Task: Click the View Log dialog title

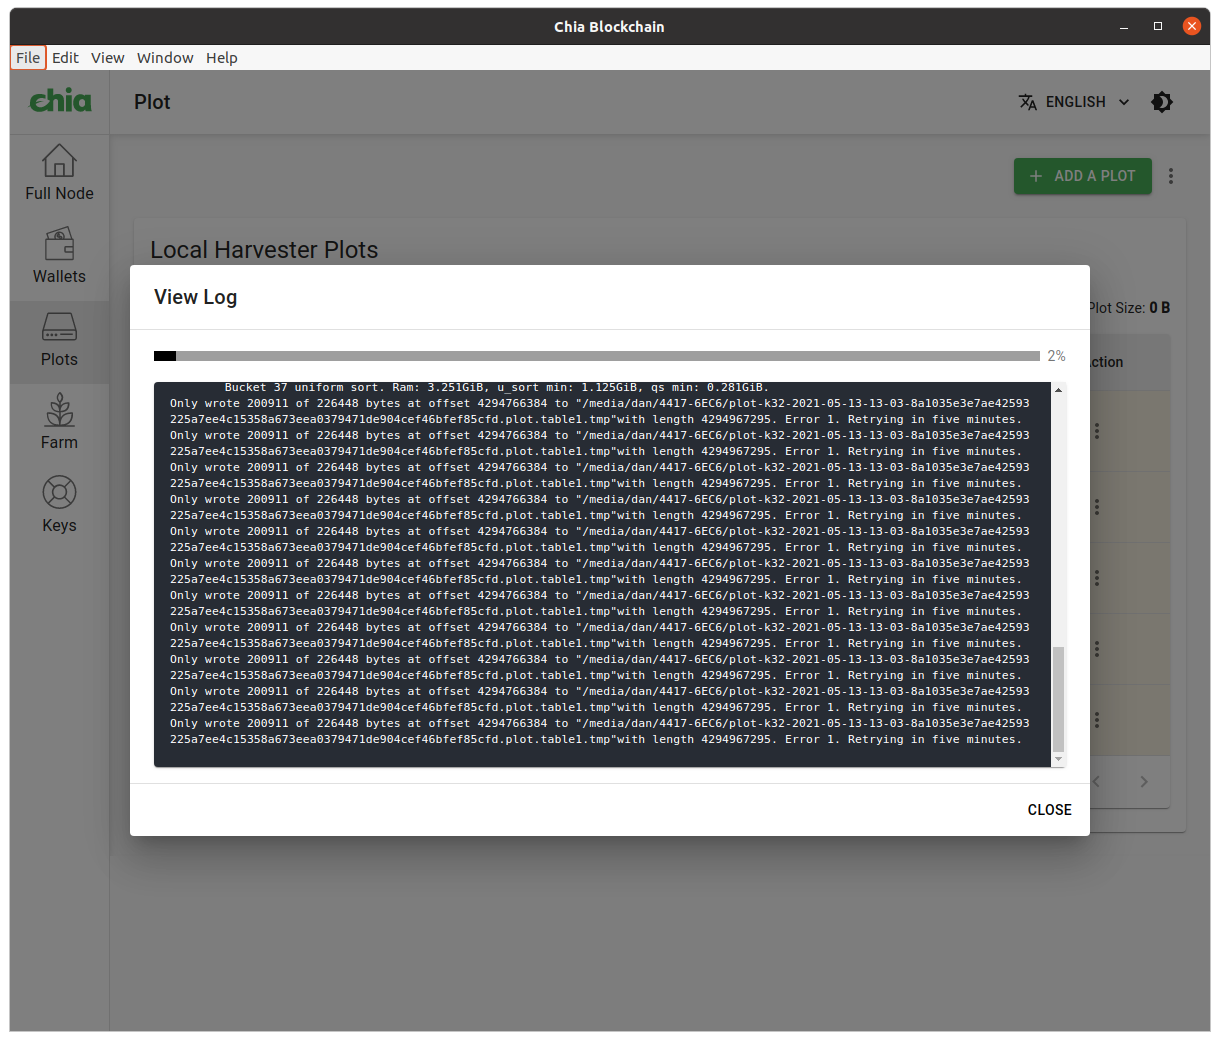Action: pyautogui.click(x=195, y=297)
